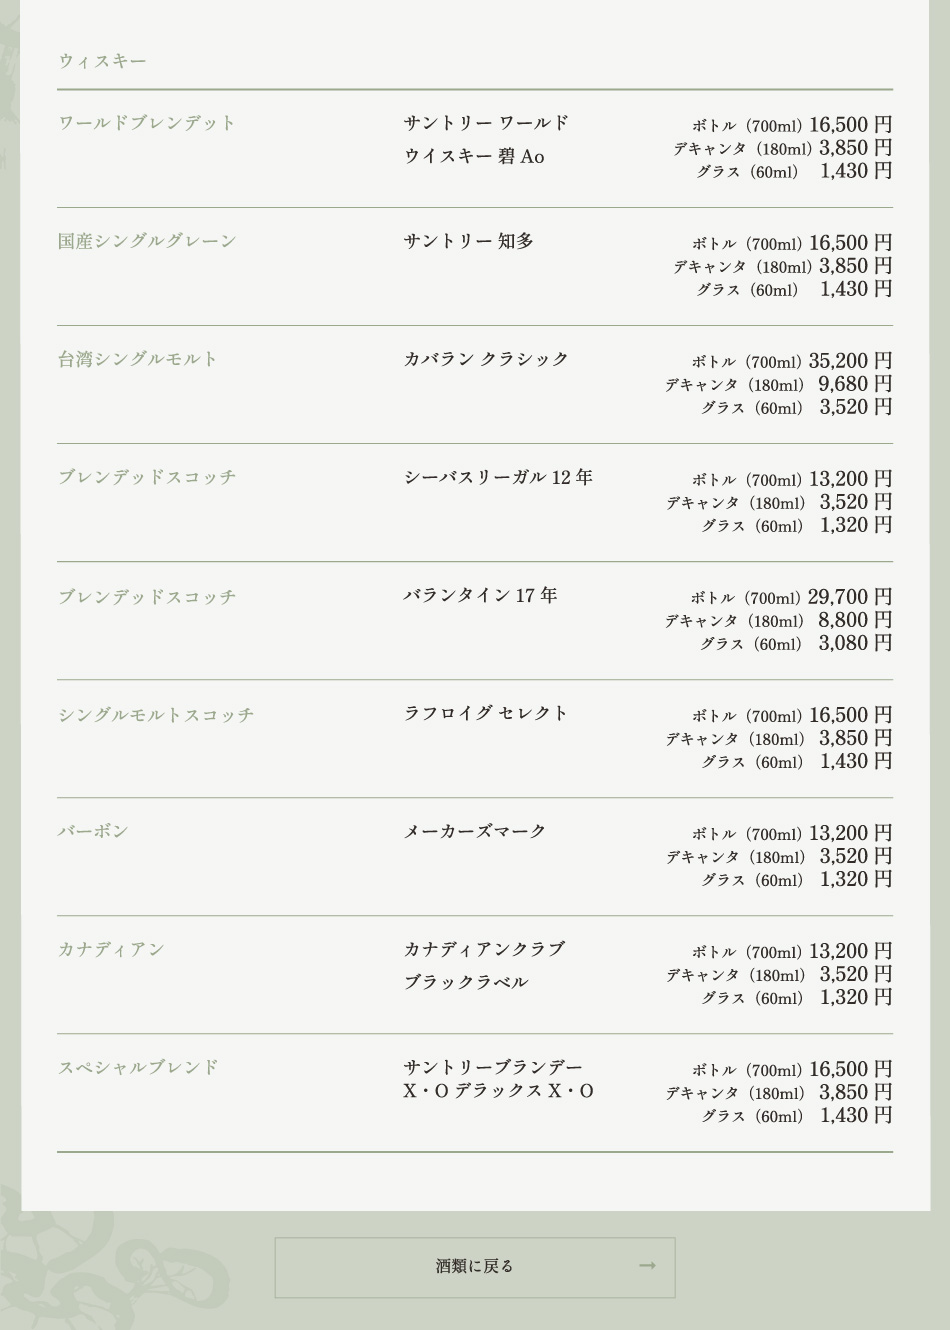
Task: Select the スペシャルブレンド category label
Action: click(138, 1067)
